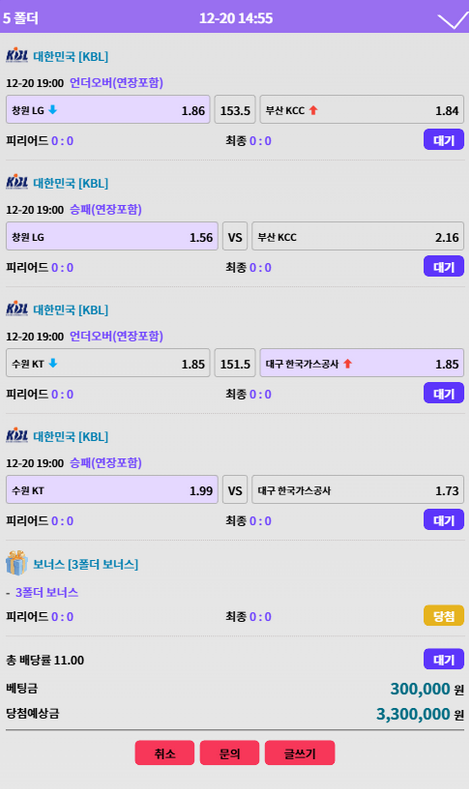Click the 취소 cancel button
The width and height of the screenshot is (469, 789).
point(164,753)
